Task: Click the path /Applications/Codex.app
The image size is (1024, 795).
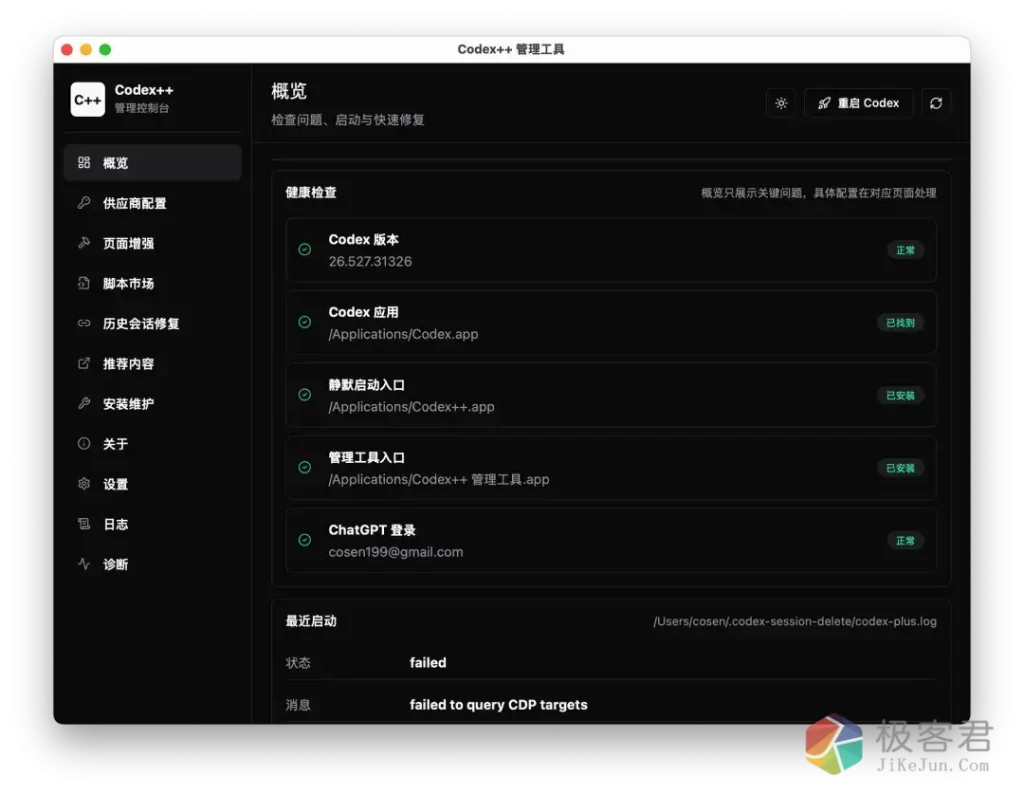Action: click(x=403, y=334)
